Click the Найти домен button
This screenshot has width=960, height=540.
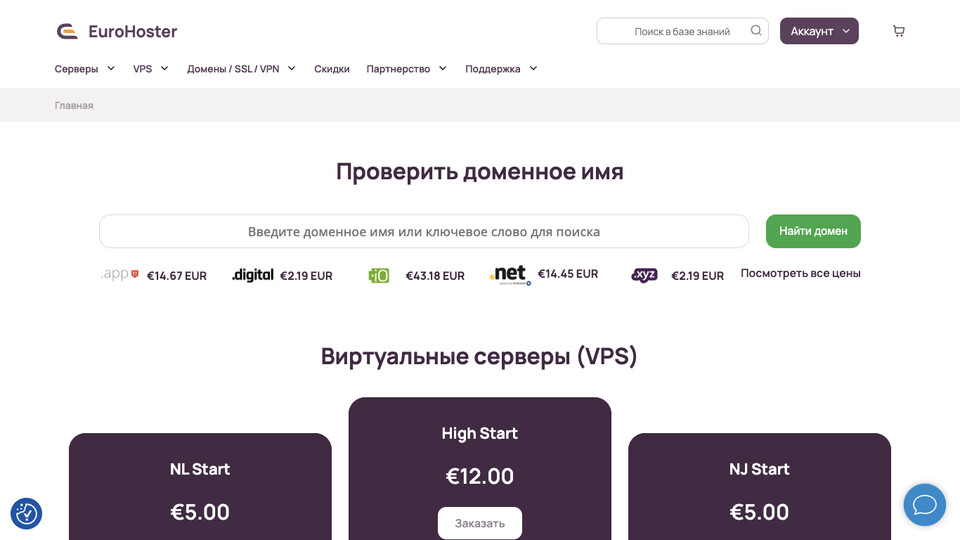(x=813, y=231)
